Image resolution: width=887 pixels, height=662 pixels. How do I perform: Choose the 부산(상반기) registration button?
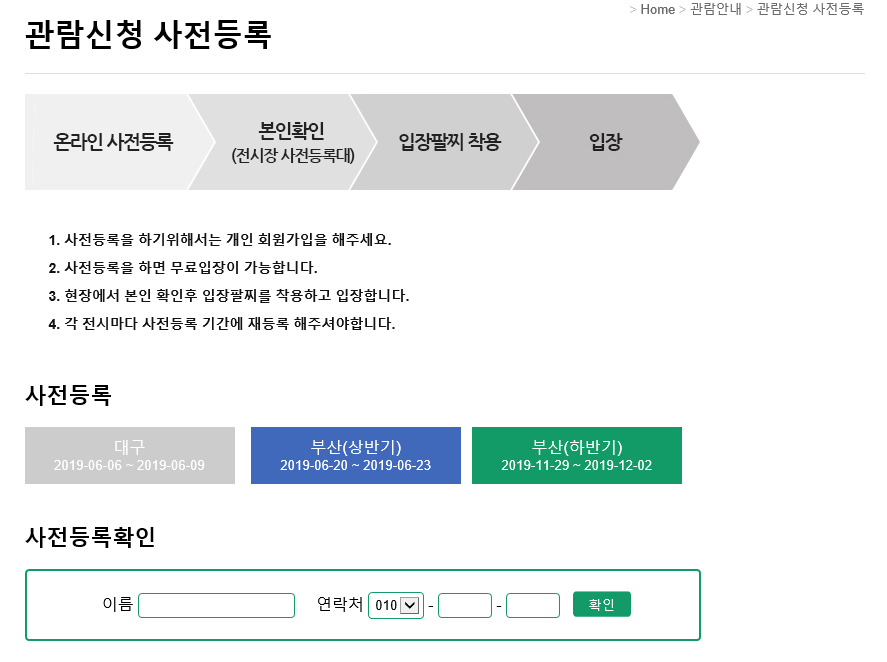pos(356,455)
